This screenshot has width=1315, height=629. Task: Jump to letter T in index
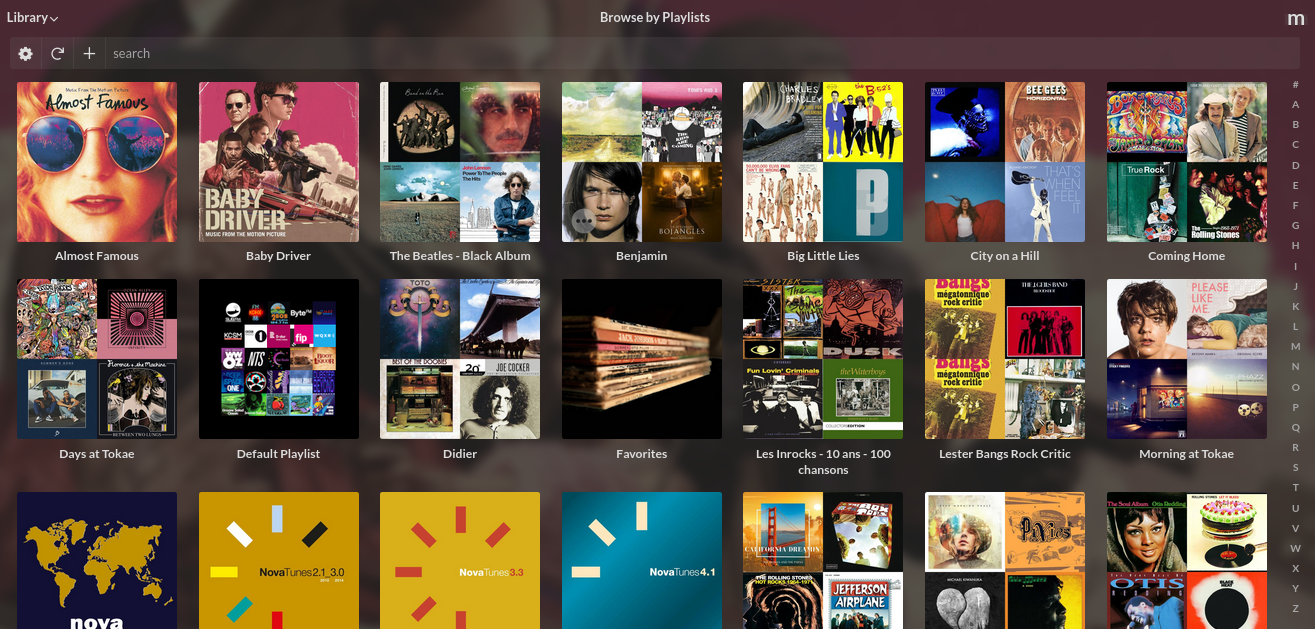click(x=1296, y=487)
